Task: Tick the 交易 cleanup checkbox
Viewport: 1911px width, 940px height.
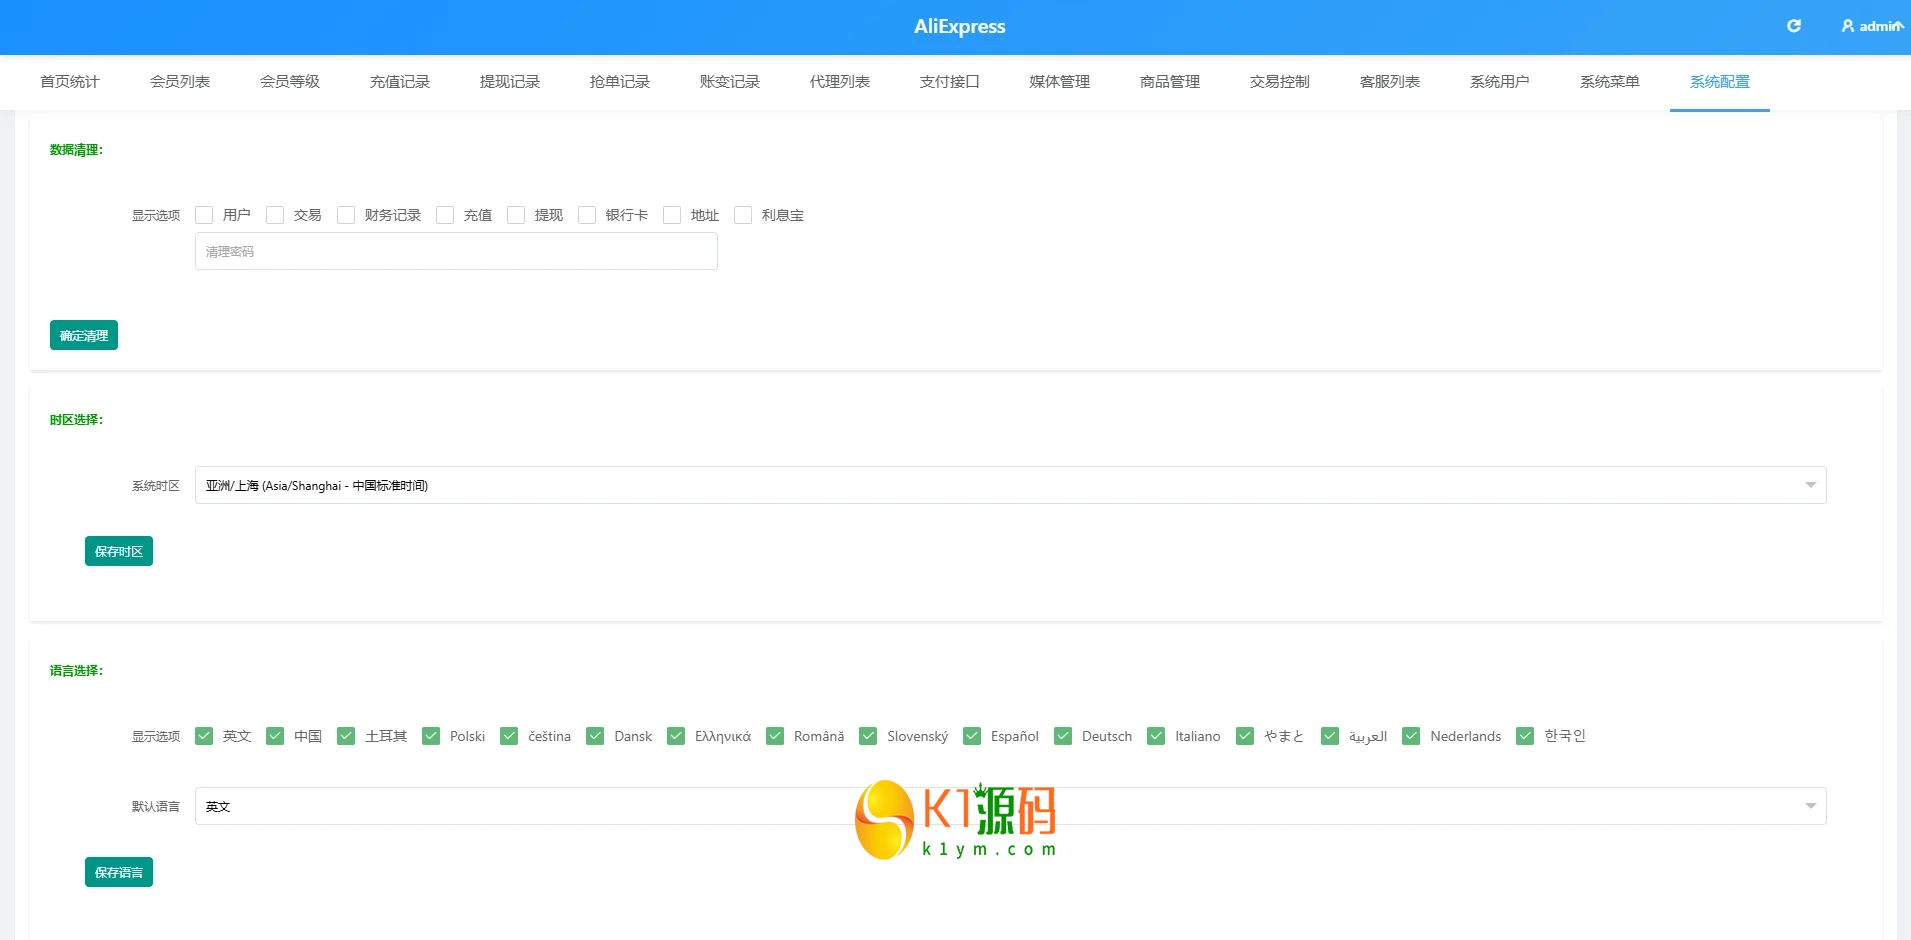Action: tap(275, 215)
